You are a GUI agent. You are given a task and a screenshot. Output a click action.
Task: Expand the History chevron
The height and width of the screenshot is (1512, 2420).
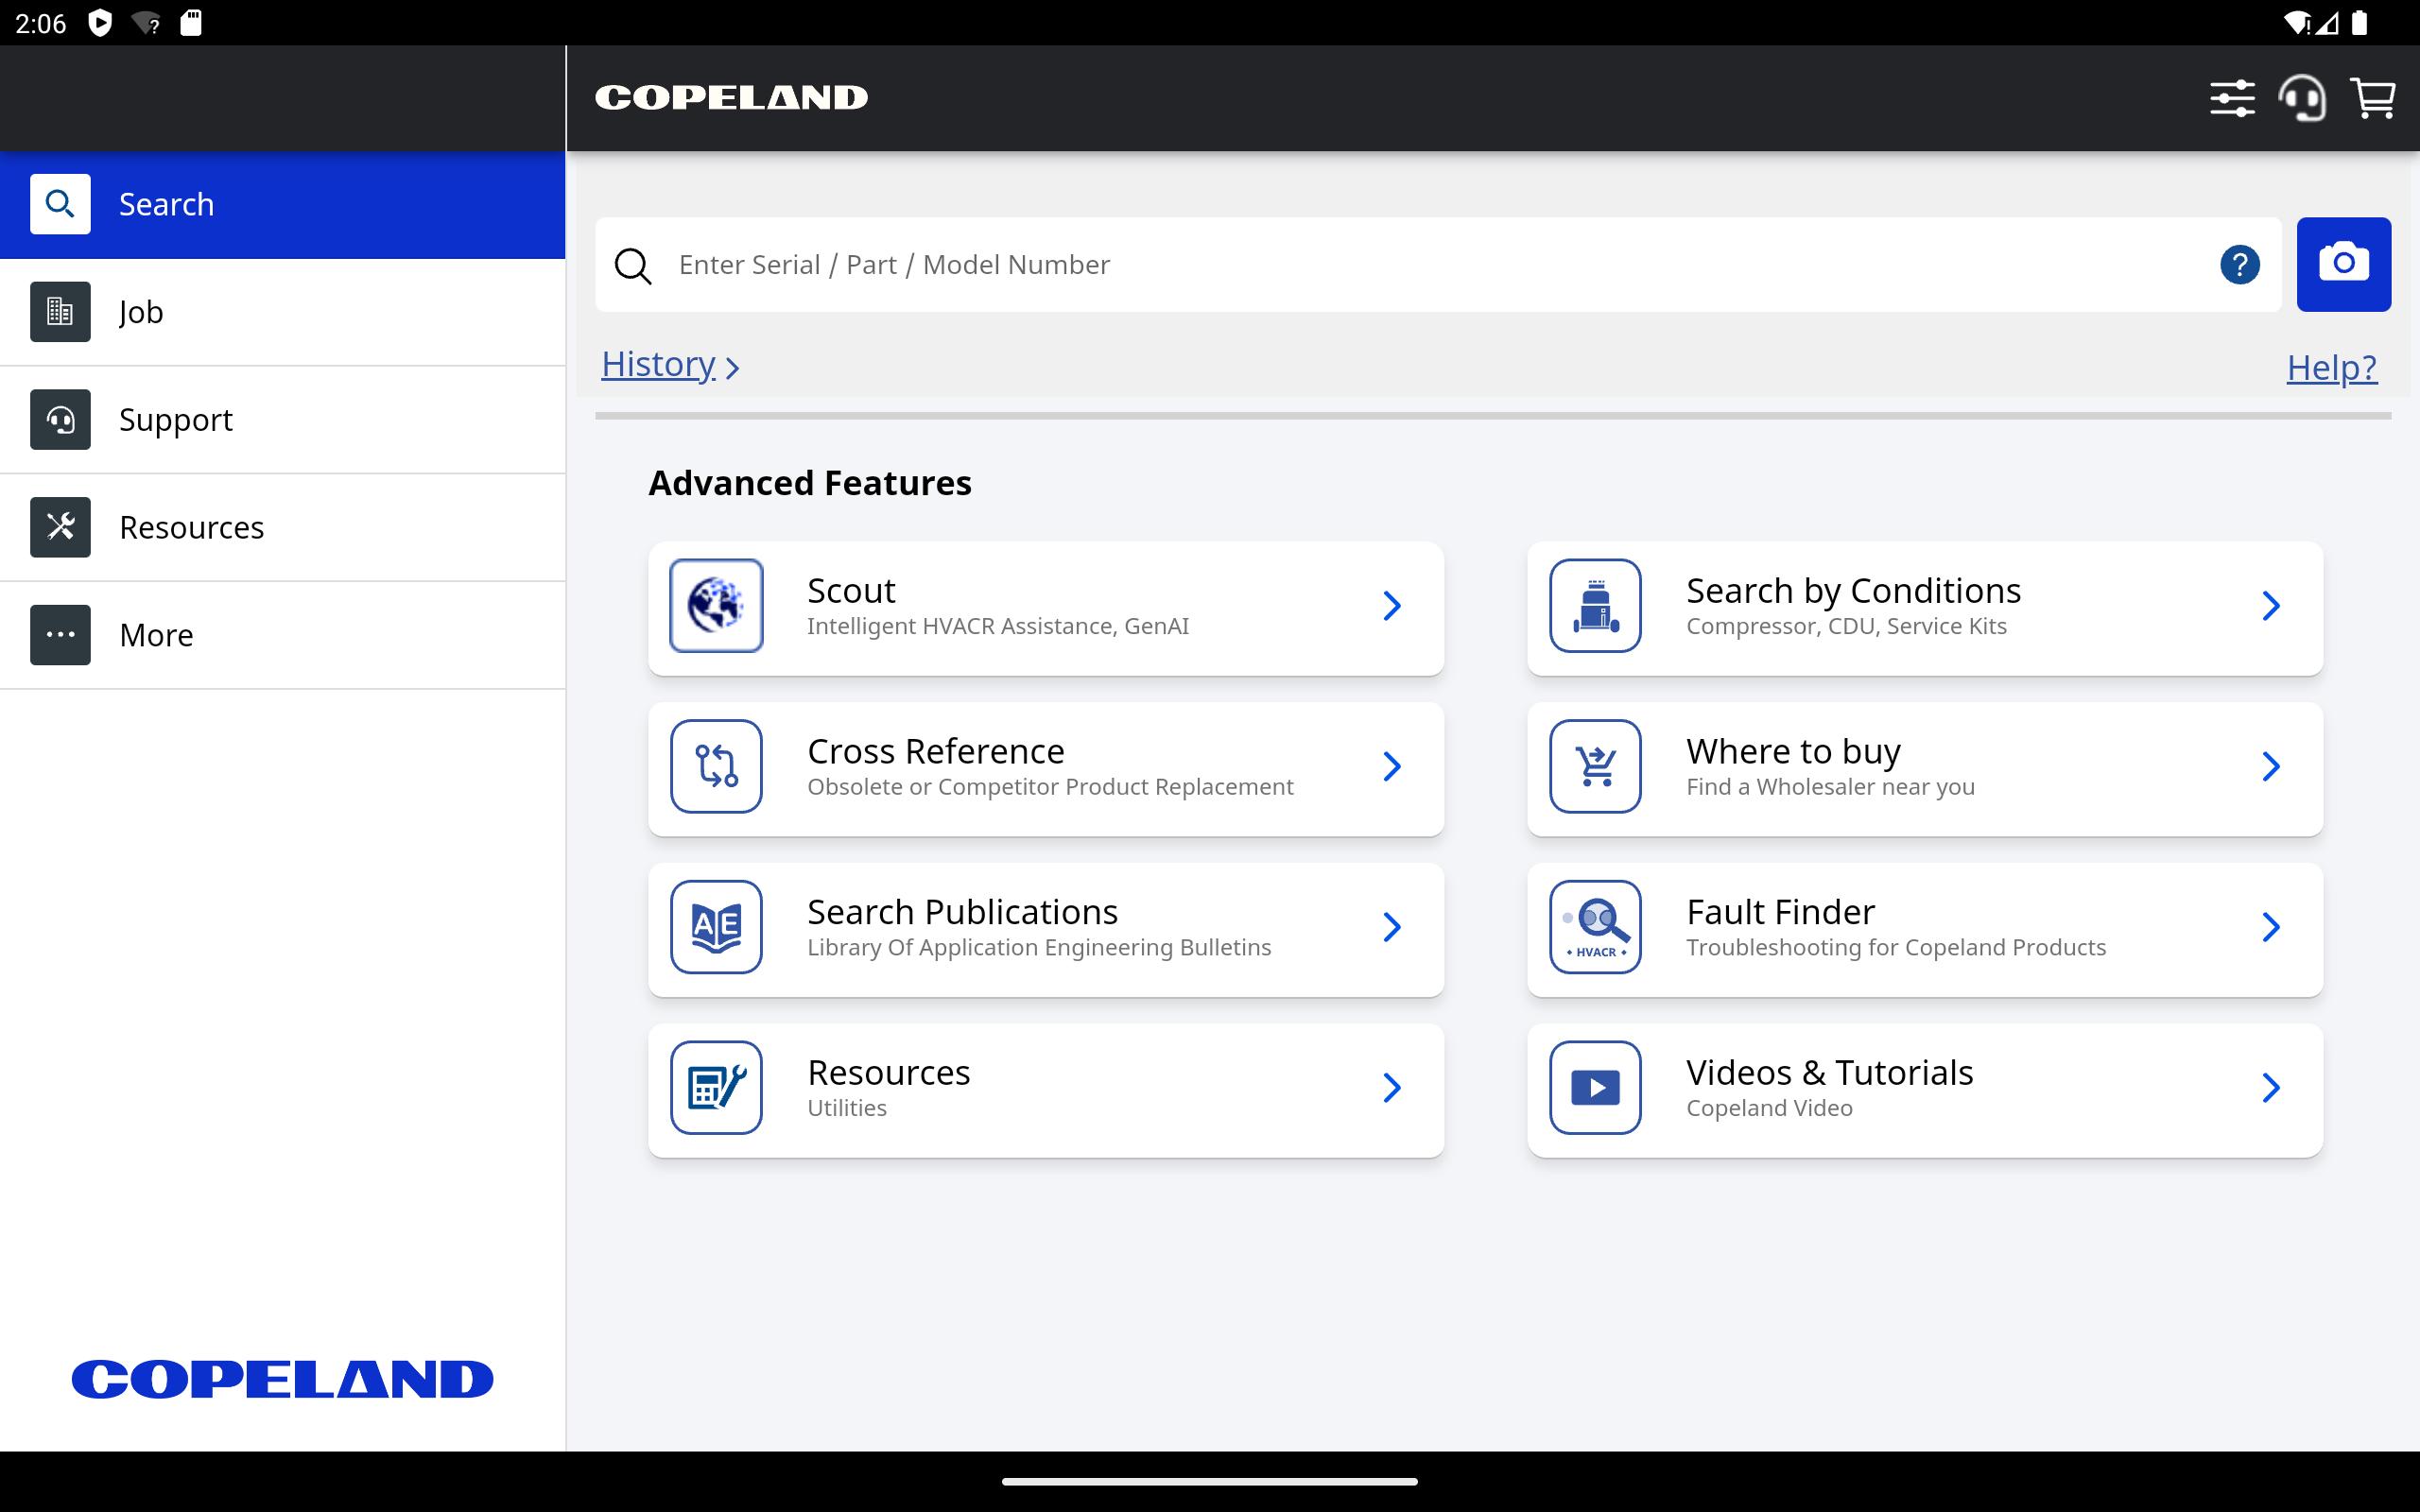733,368
